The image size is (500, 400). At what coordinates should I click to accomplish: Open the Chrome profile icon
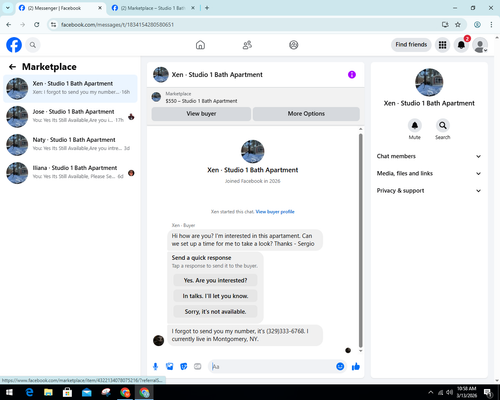click(x=477, y=25)
